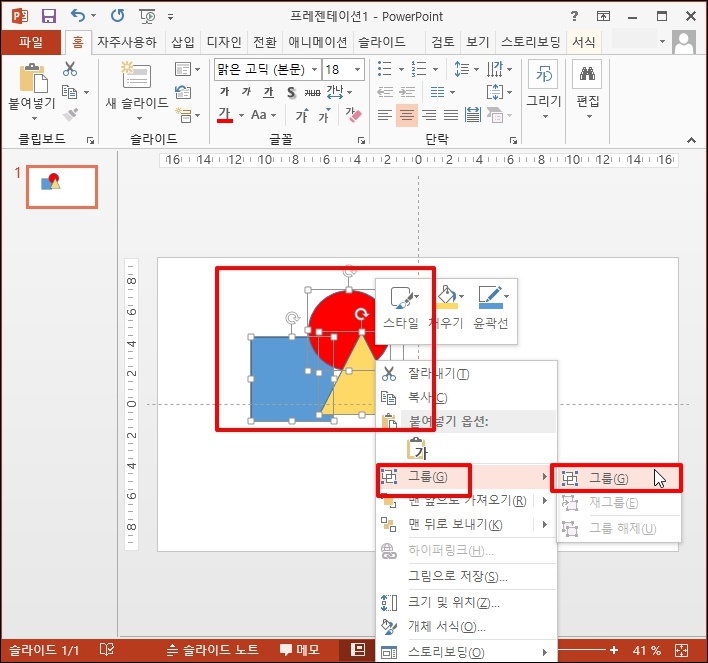708x663 pixels.
Task: Expand font color dropdown arrow
Action: click(x=242, y=116)
